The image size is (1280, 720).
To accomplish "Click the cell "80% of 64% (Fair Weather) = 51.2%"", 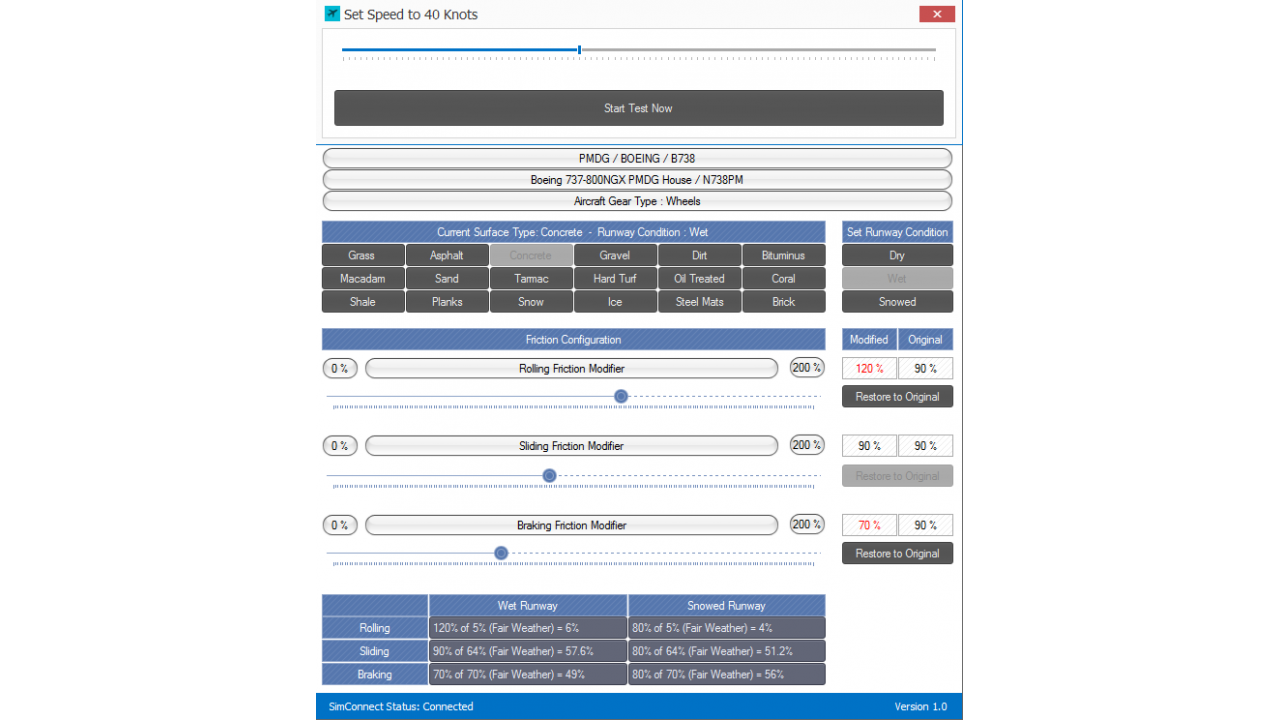I will (726, 651).
